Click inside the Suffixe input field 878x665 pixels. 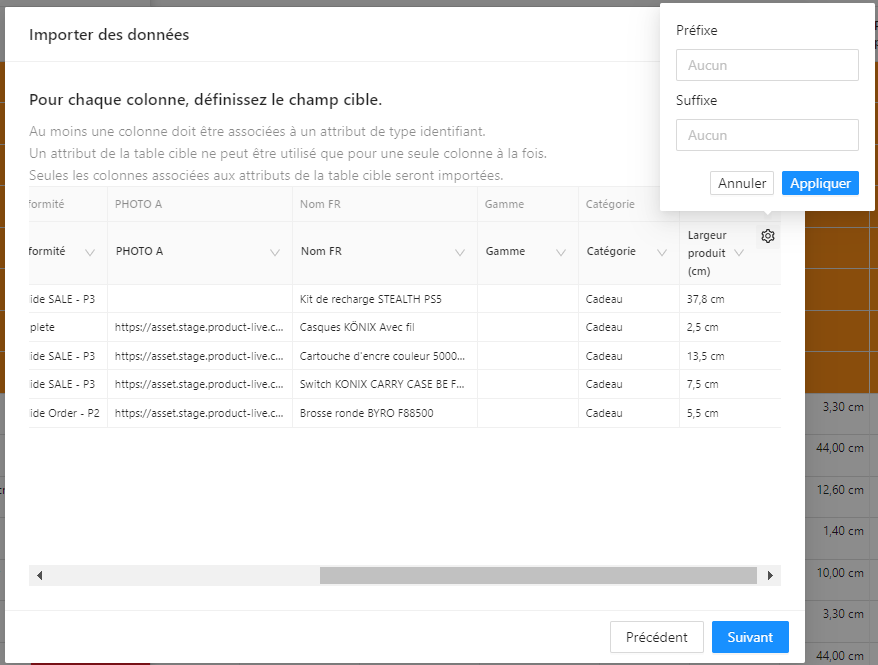(767, 135)
